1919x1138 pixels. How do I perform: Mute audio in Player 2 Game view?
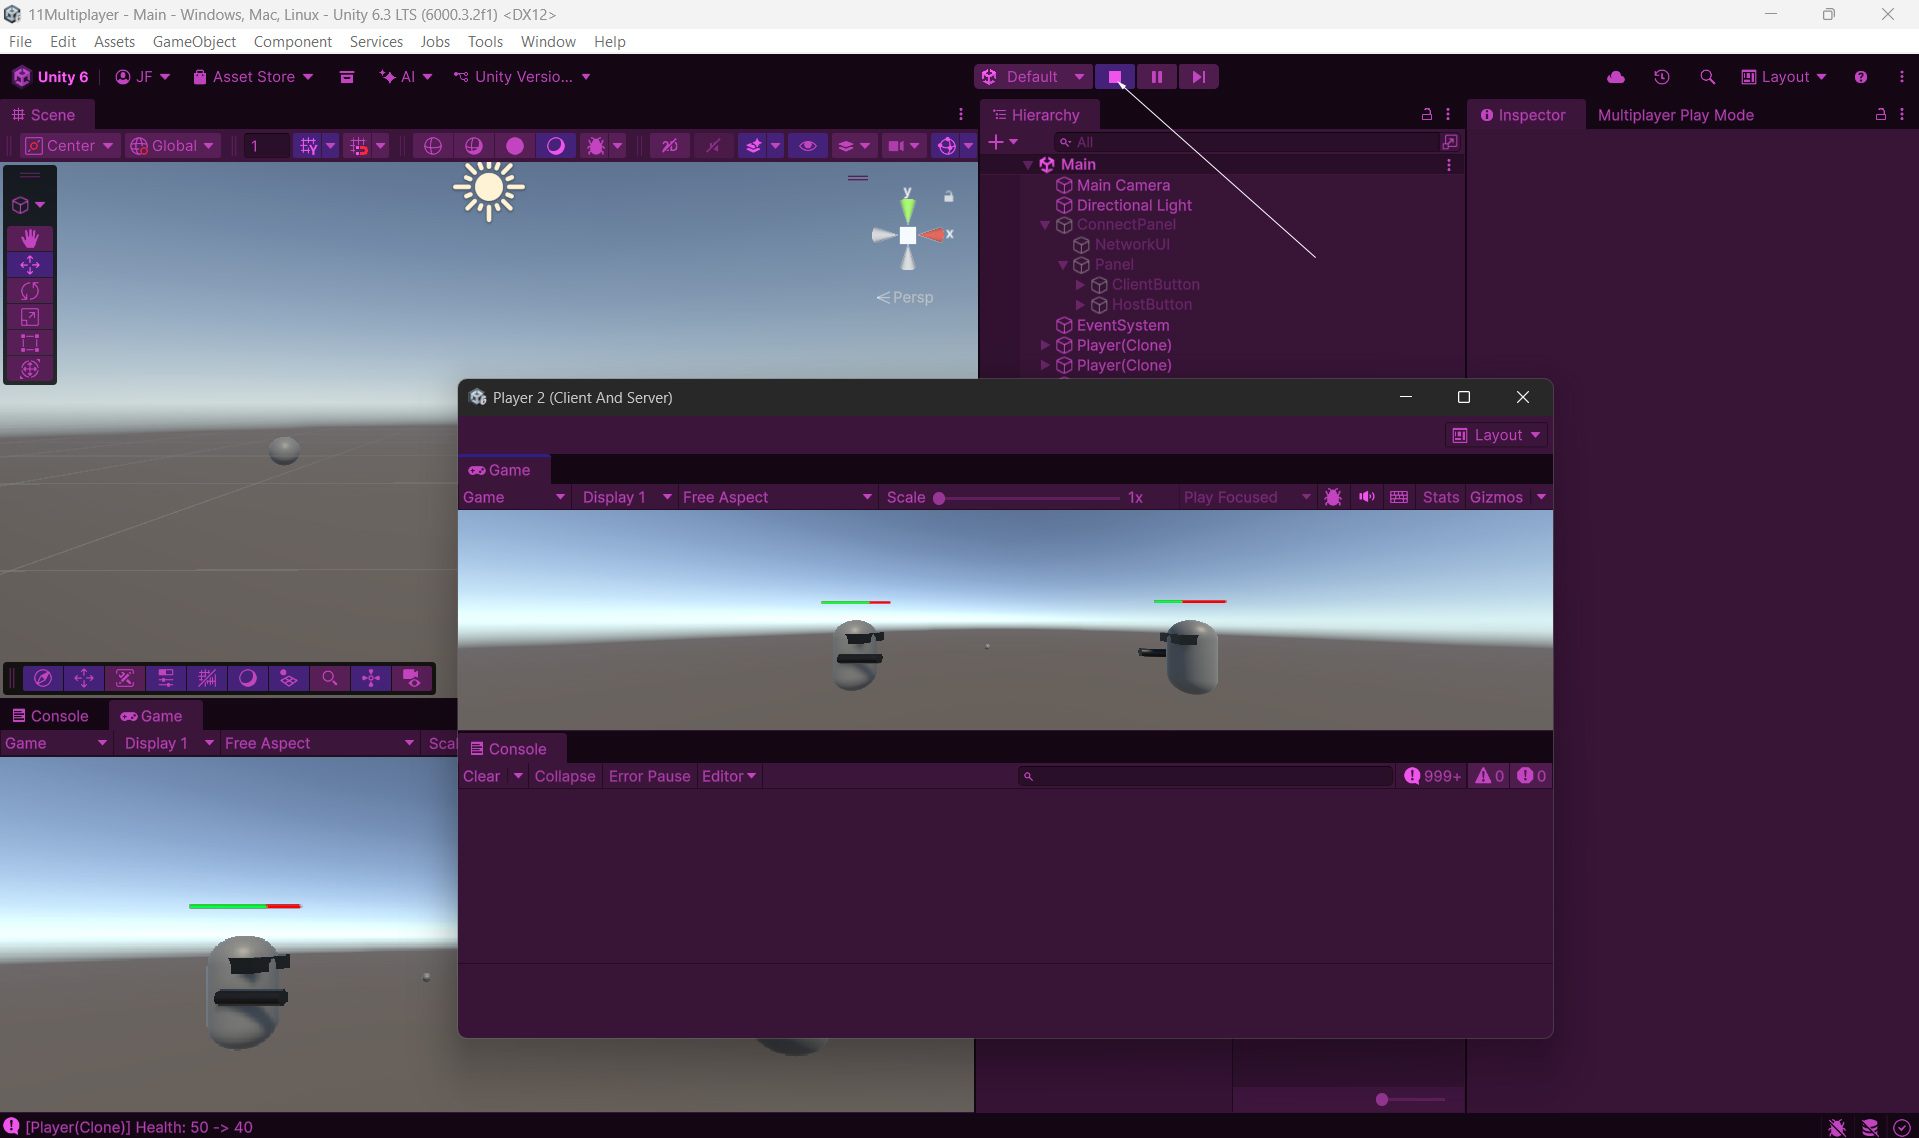(x=1366, y=497)
